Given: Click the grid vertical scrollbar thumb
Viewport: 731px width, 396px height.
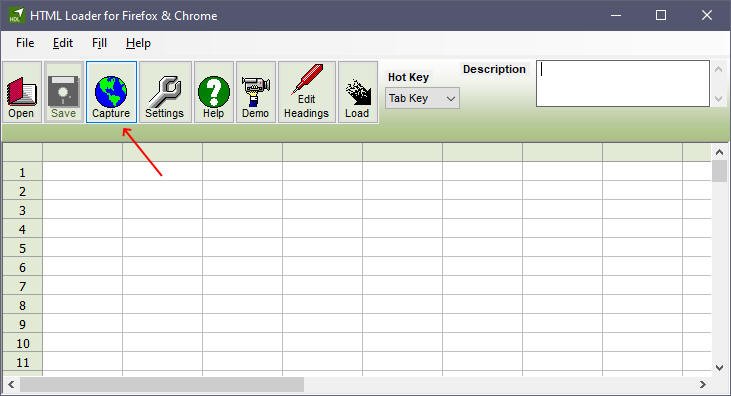Looking at the screenshot, I should click(x=719, y=171).
